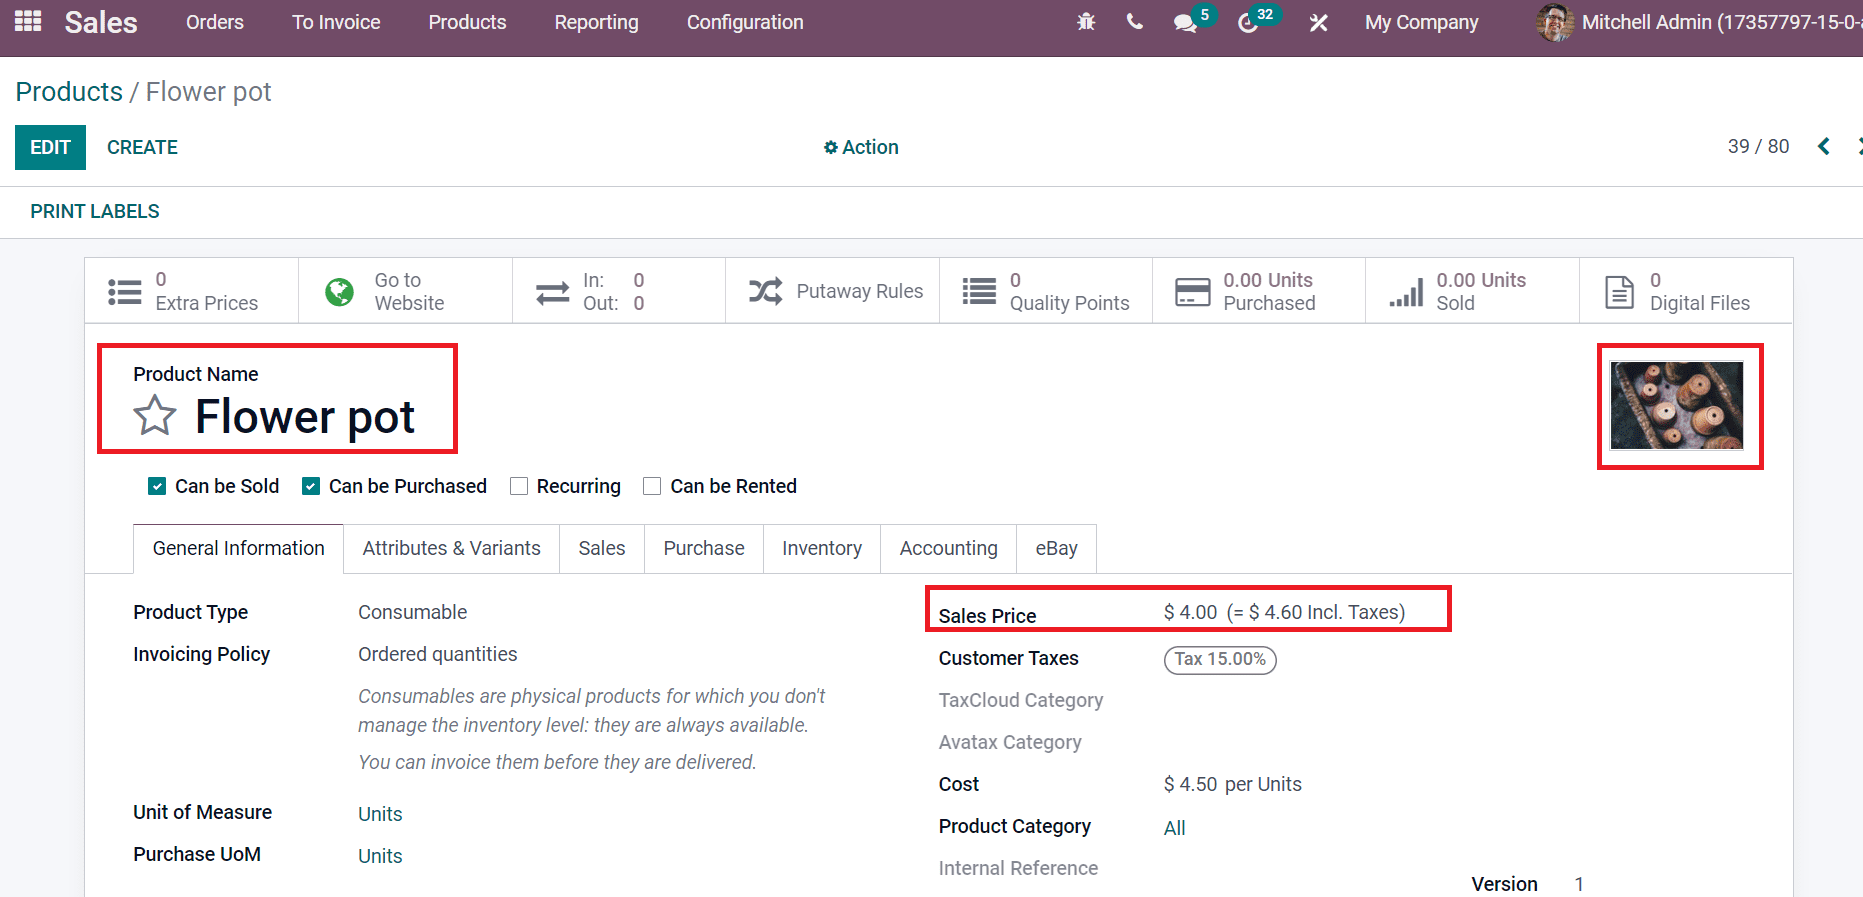The height and width of the screenshot is (897, 1863).
Task: Enable the Can be Rented checkbox
Action: pos(652,486)
